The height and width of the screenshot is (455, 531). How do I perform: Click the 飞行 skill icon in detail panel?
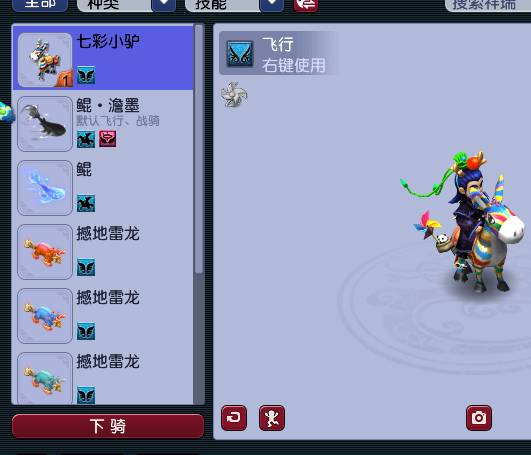(x=240, y=53)
